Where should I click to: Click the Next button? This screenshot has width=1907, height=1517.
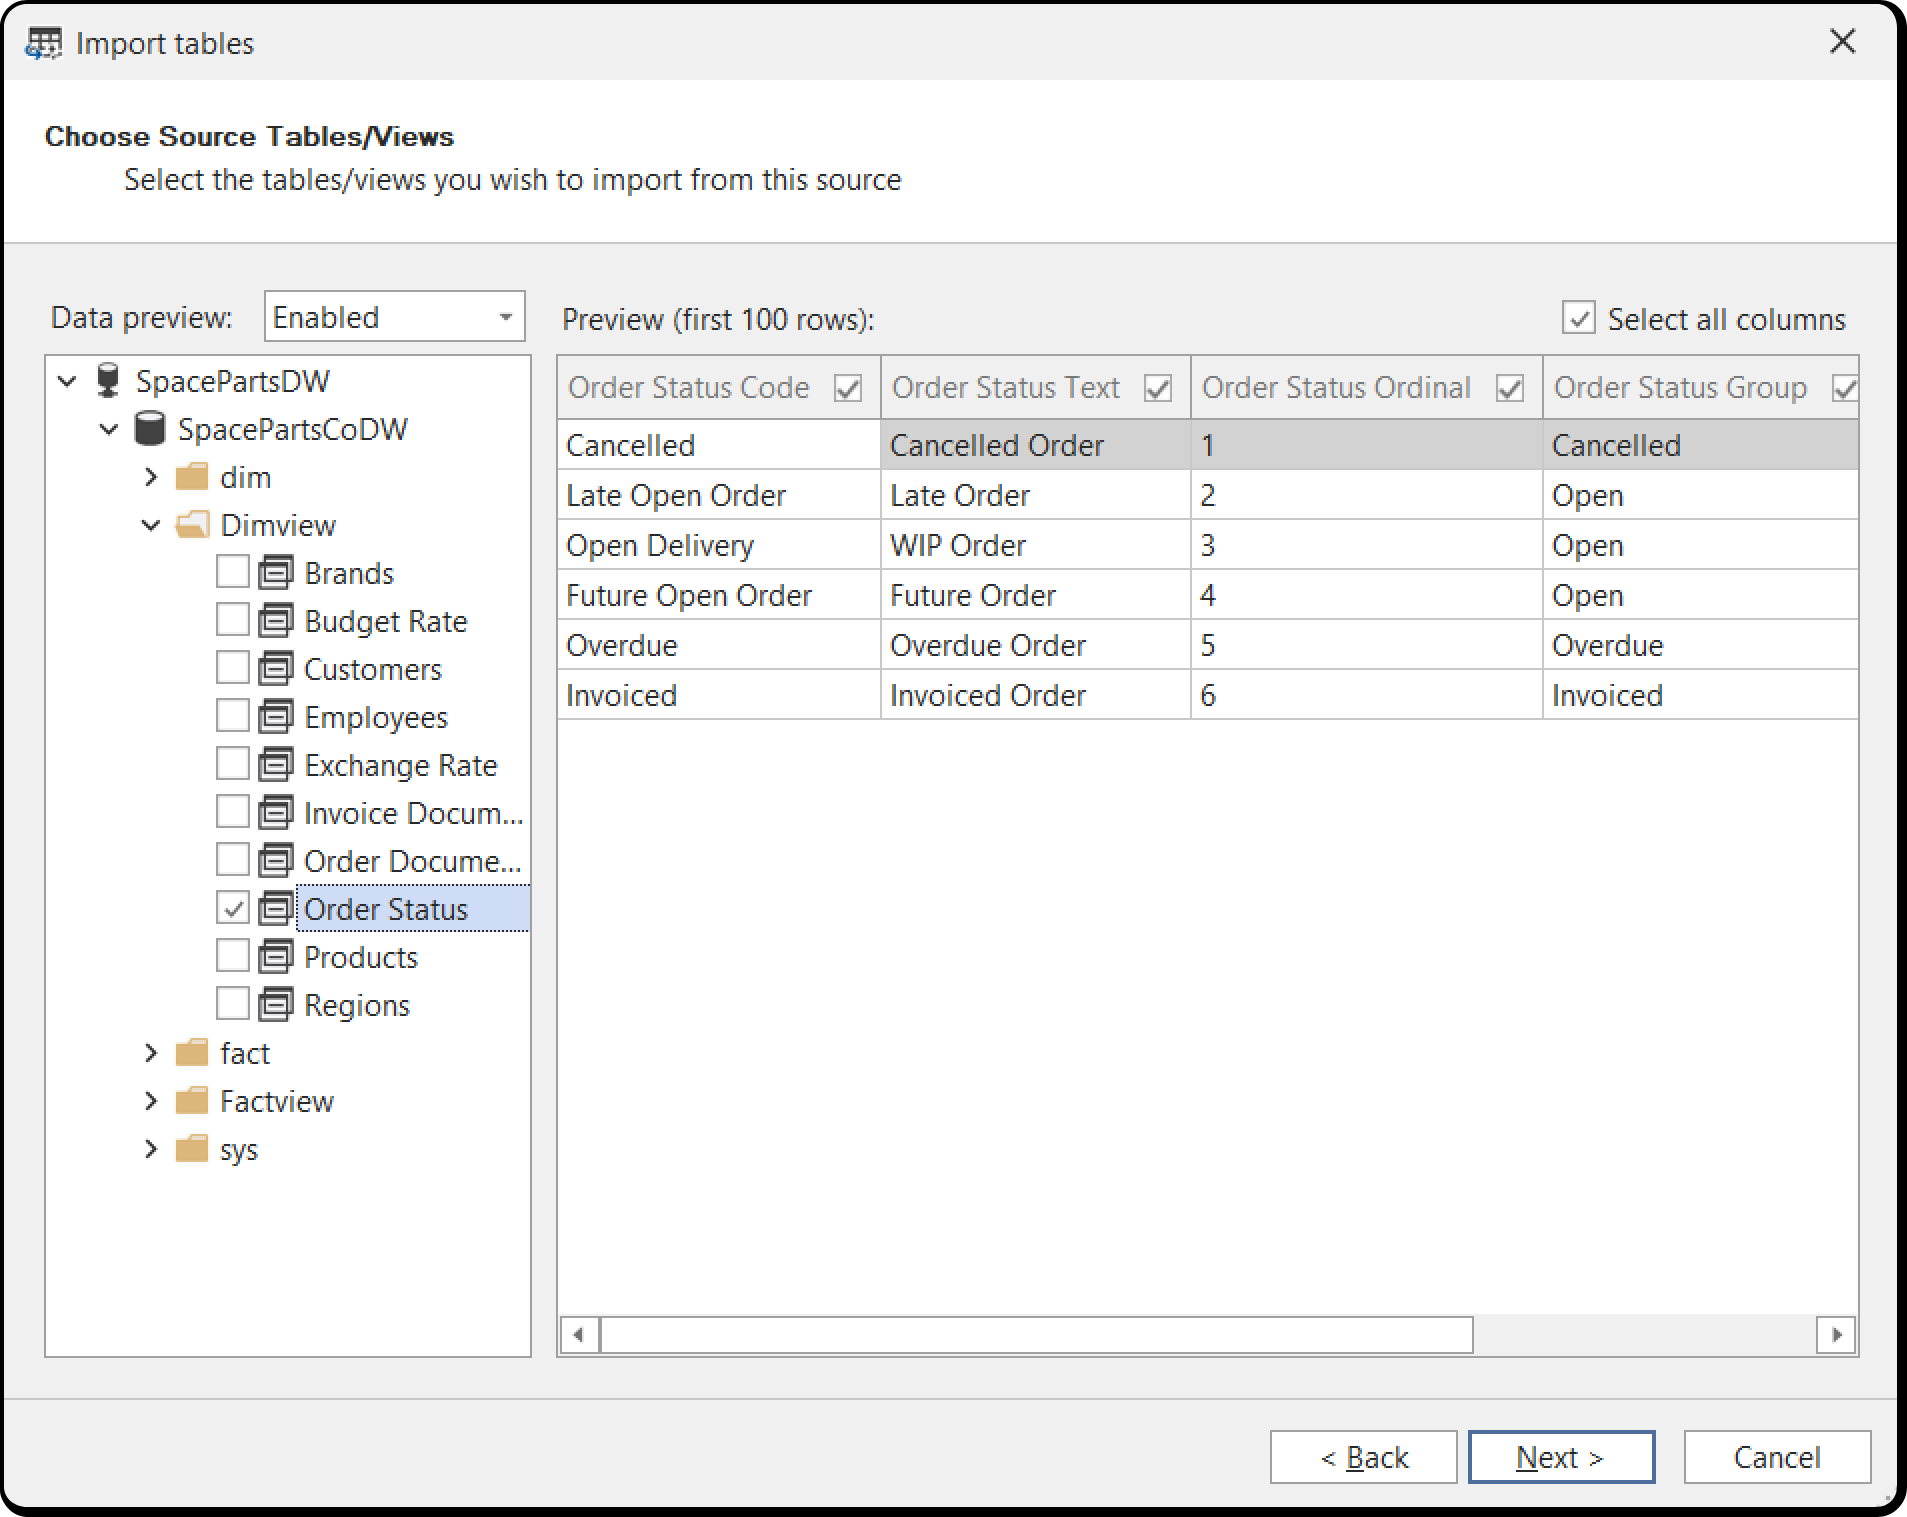(1561, 1457)
